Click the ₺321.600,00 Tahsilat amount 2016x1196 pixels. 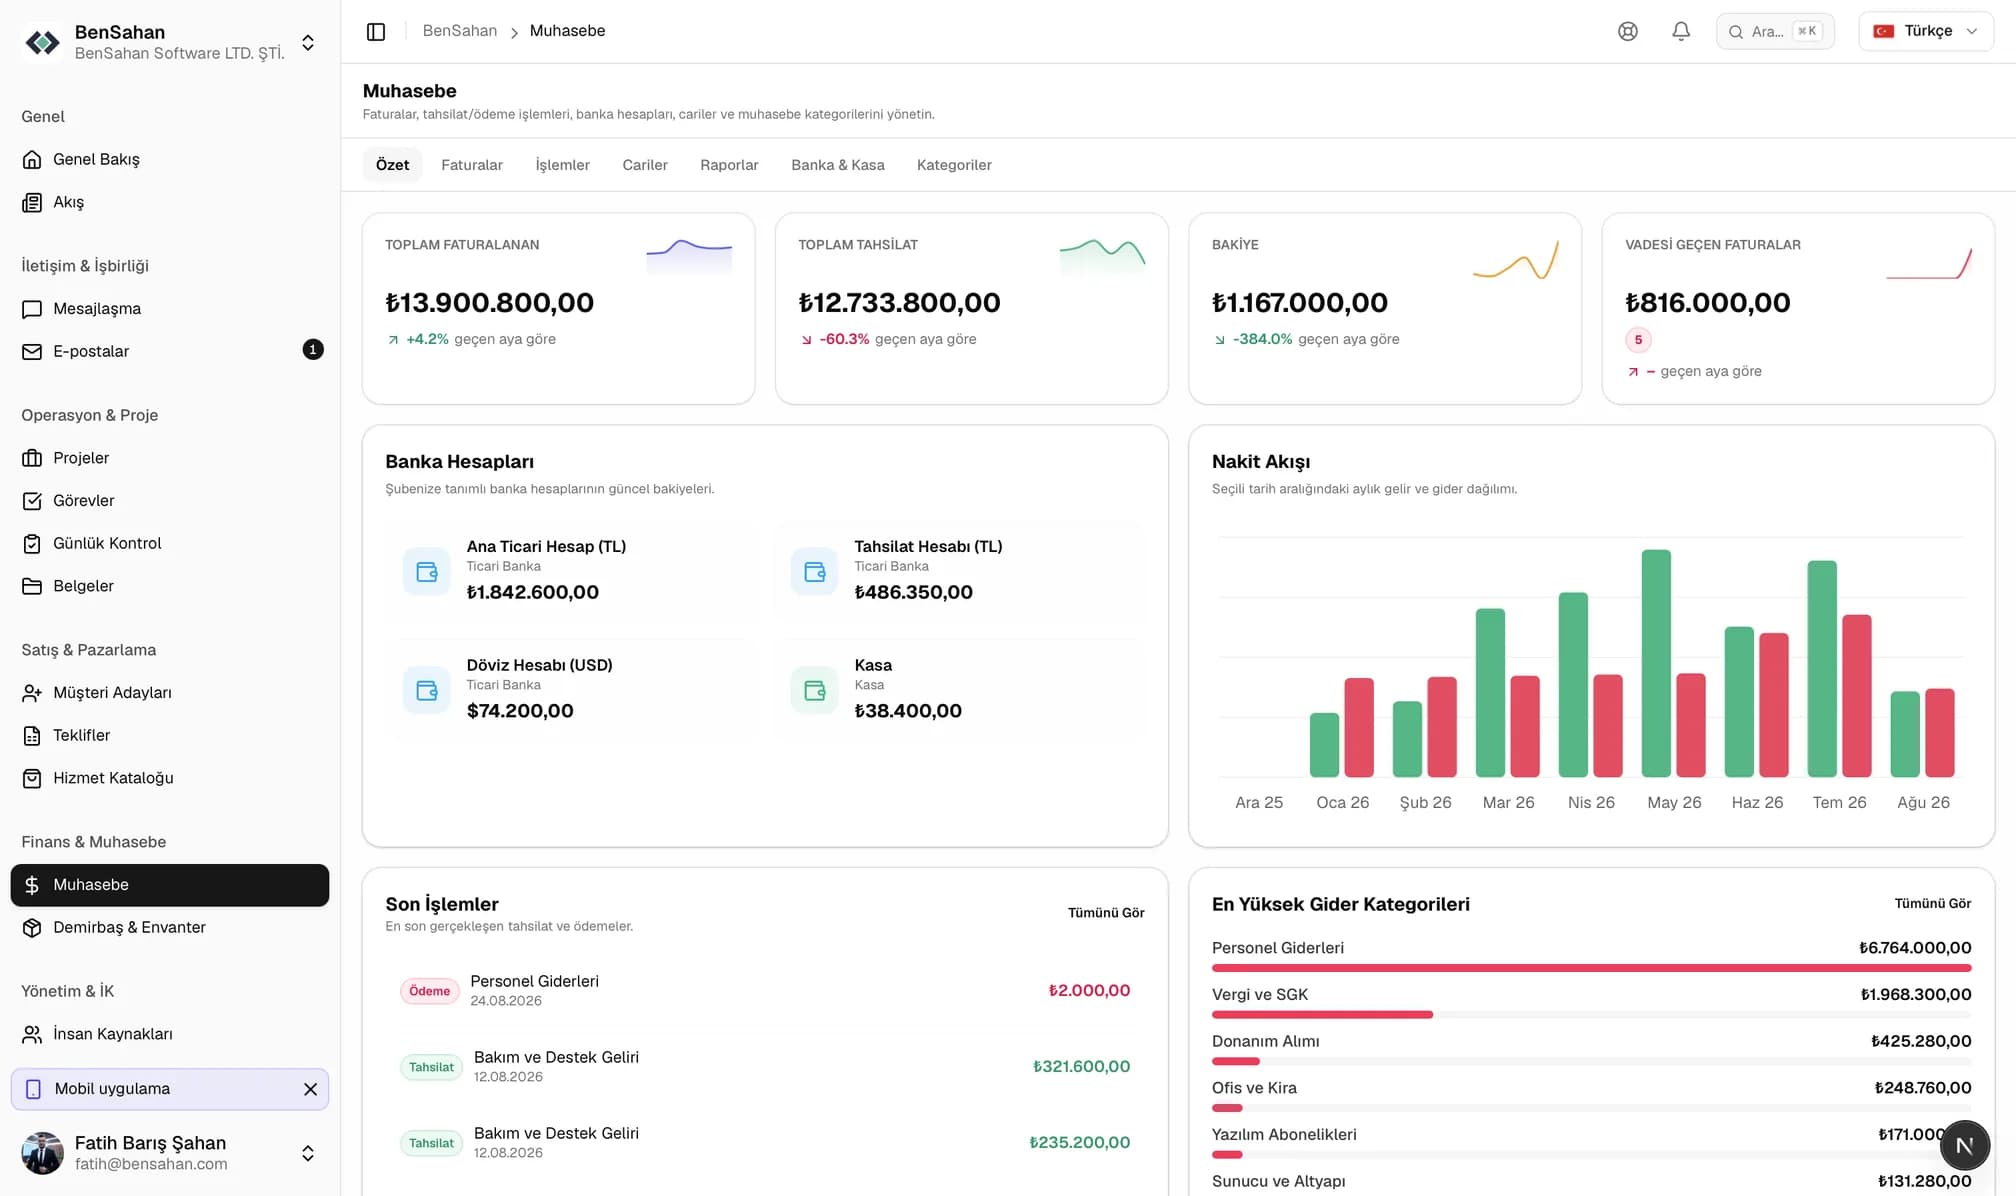(1081, 1067)
